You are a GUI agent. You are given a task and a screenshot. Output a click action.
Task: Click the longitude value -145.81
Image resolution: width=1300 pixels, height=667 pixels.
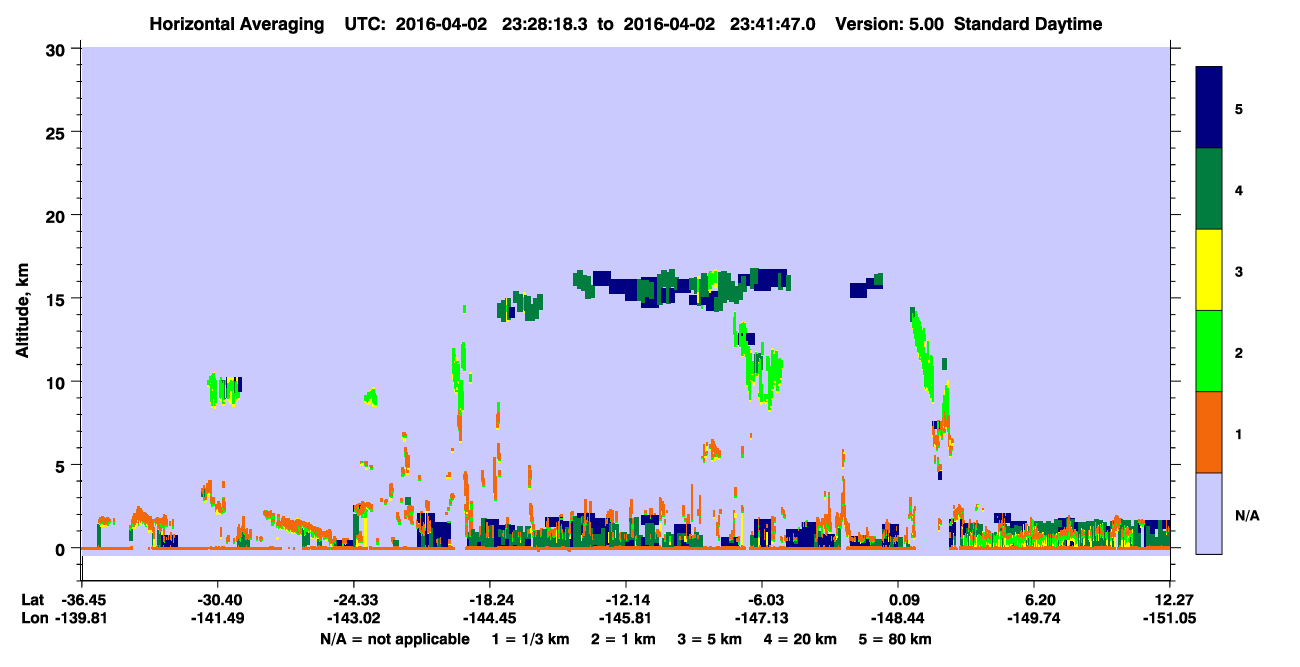[625, 617]
